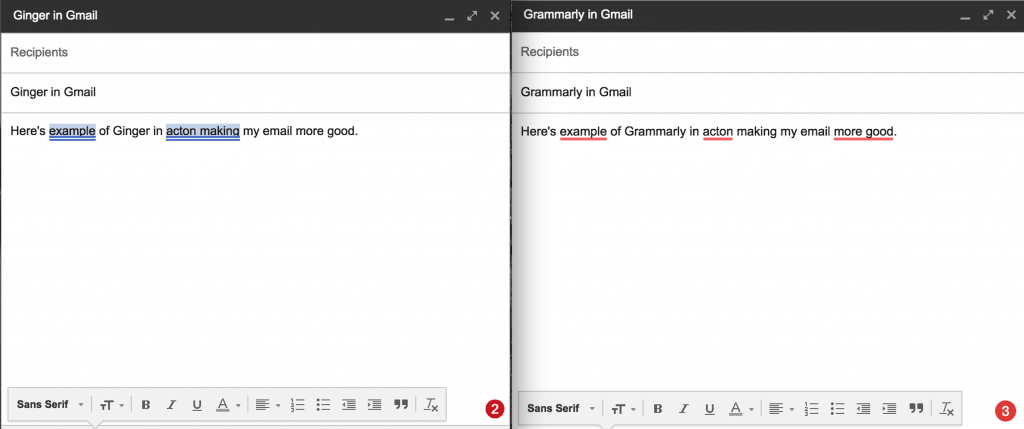Open text color picker in Ginger window

coord(227,405)
